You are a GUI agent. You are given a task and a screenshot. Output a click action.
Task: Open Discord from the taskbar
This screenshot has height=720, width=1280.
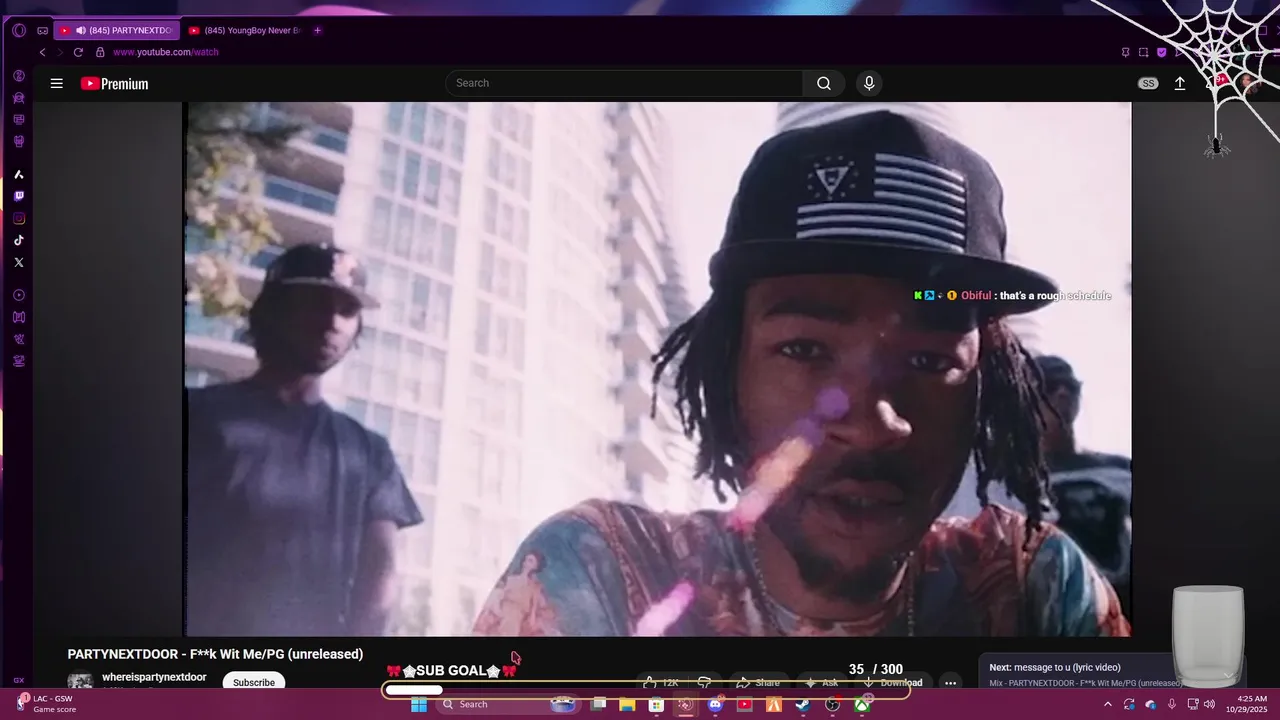tap(715, 704)
